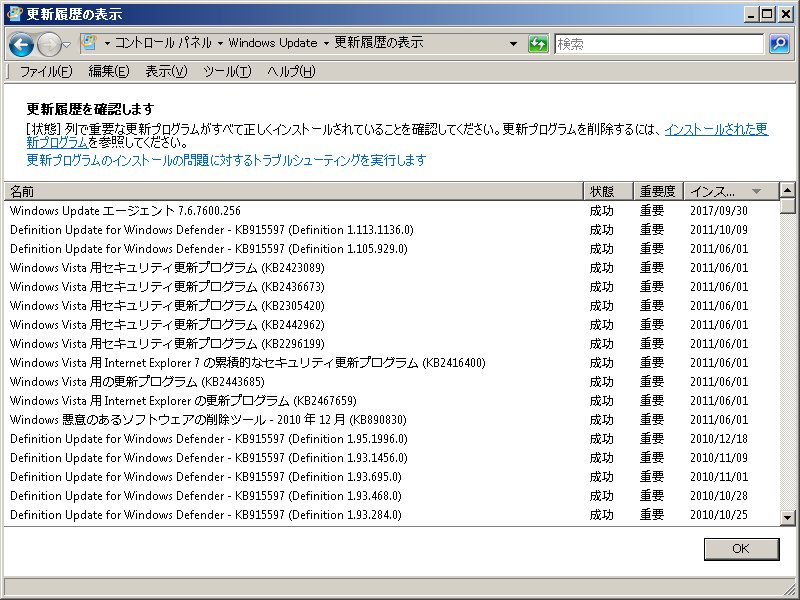Select 更新履歴の表示 breadcrumb

(379, 43)
